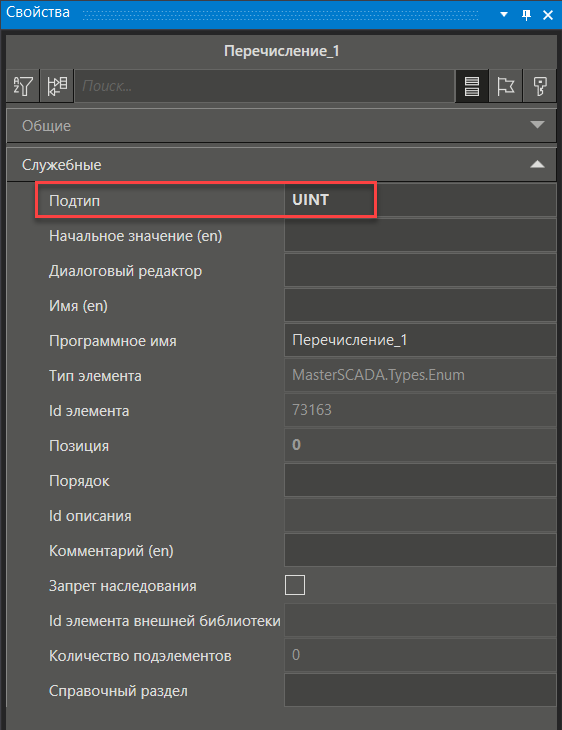Click the key icon in toolbar
Image resolution: width=562 pixels, height=730 pixels.
tap(540, 86)
